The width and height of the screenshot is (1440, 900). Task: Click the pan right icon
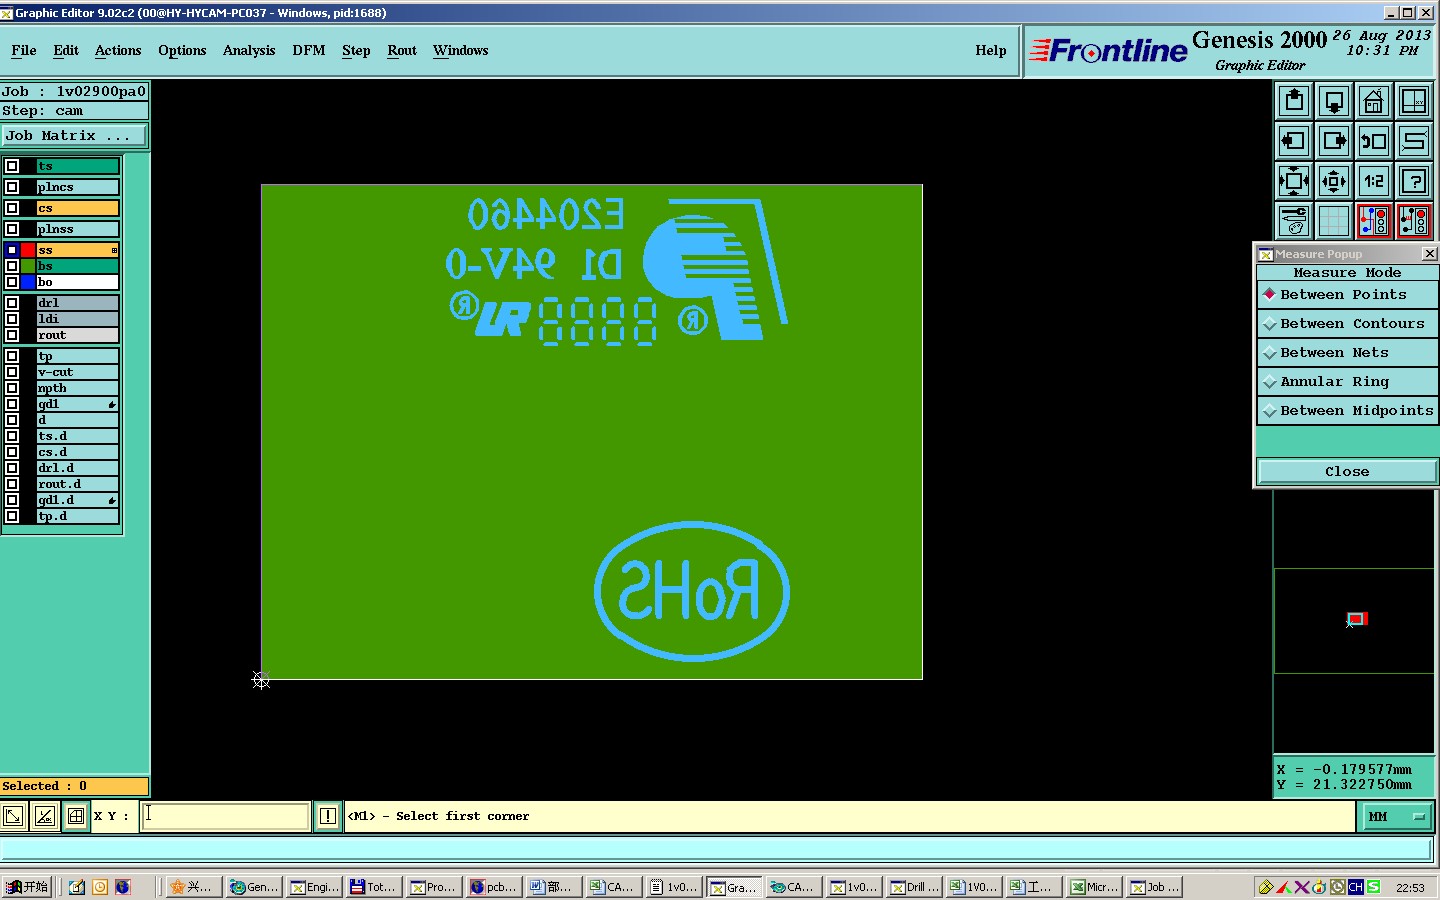1334,141
